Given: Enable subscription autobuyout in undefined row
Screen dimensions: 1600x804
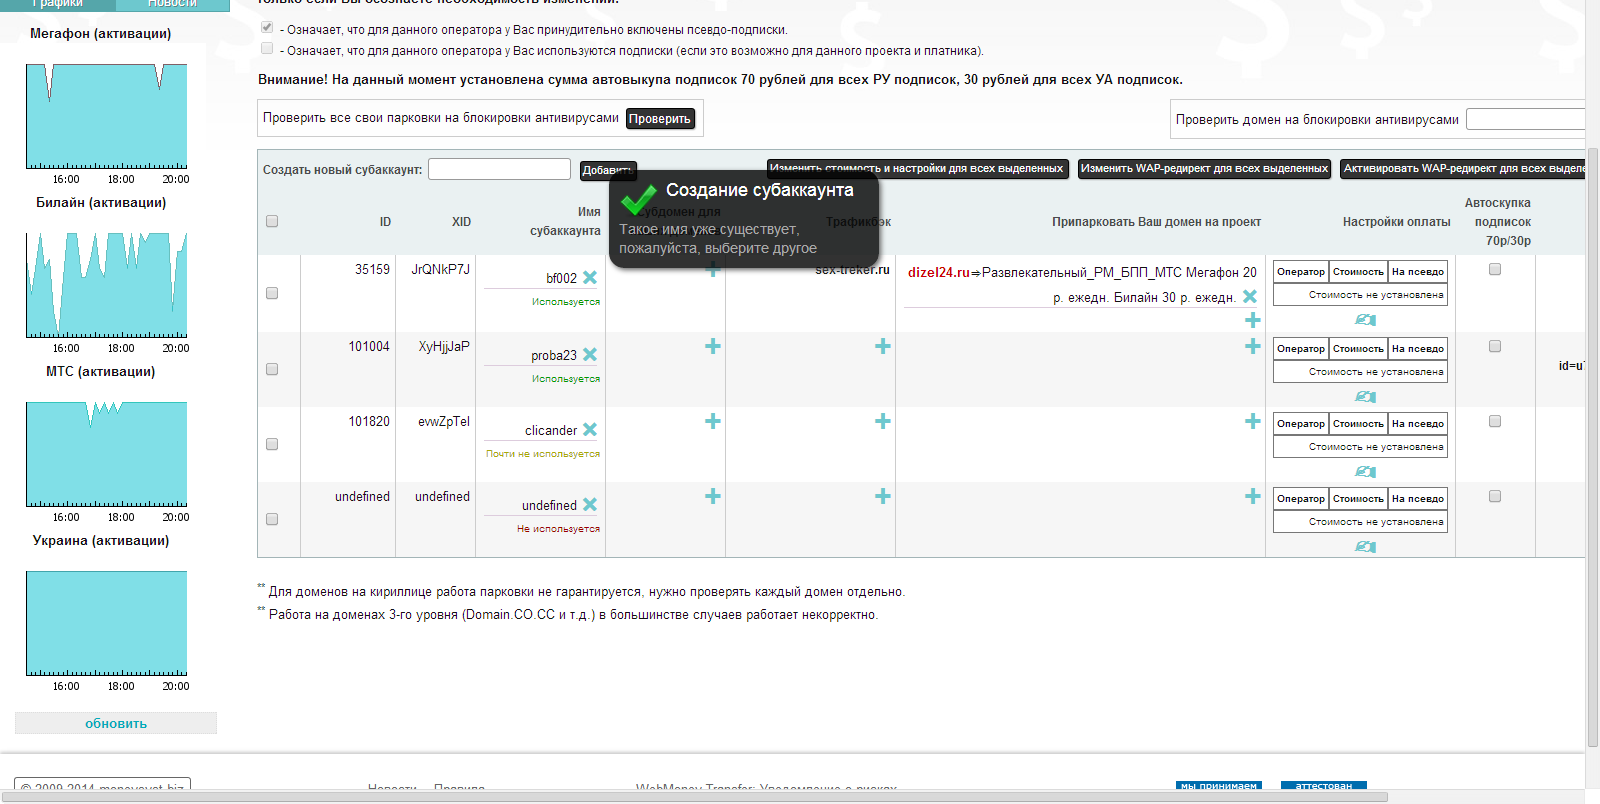Looking at the screenshot, I should tap(1495, 496).
